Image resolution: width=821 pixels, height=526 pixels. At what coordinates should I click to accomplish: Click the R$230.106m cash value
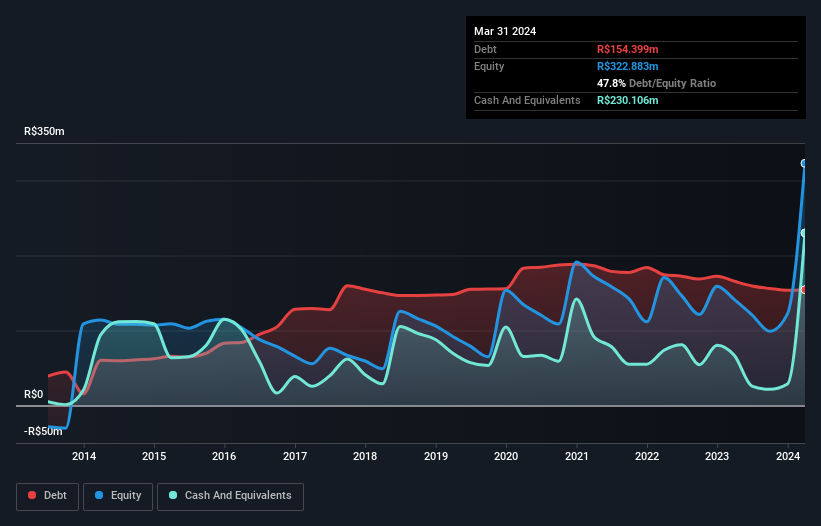(x=627, y=100)
